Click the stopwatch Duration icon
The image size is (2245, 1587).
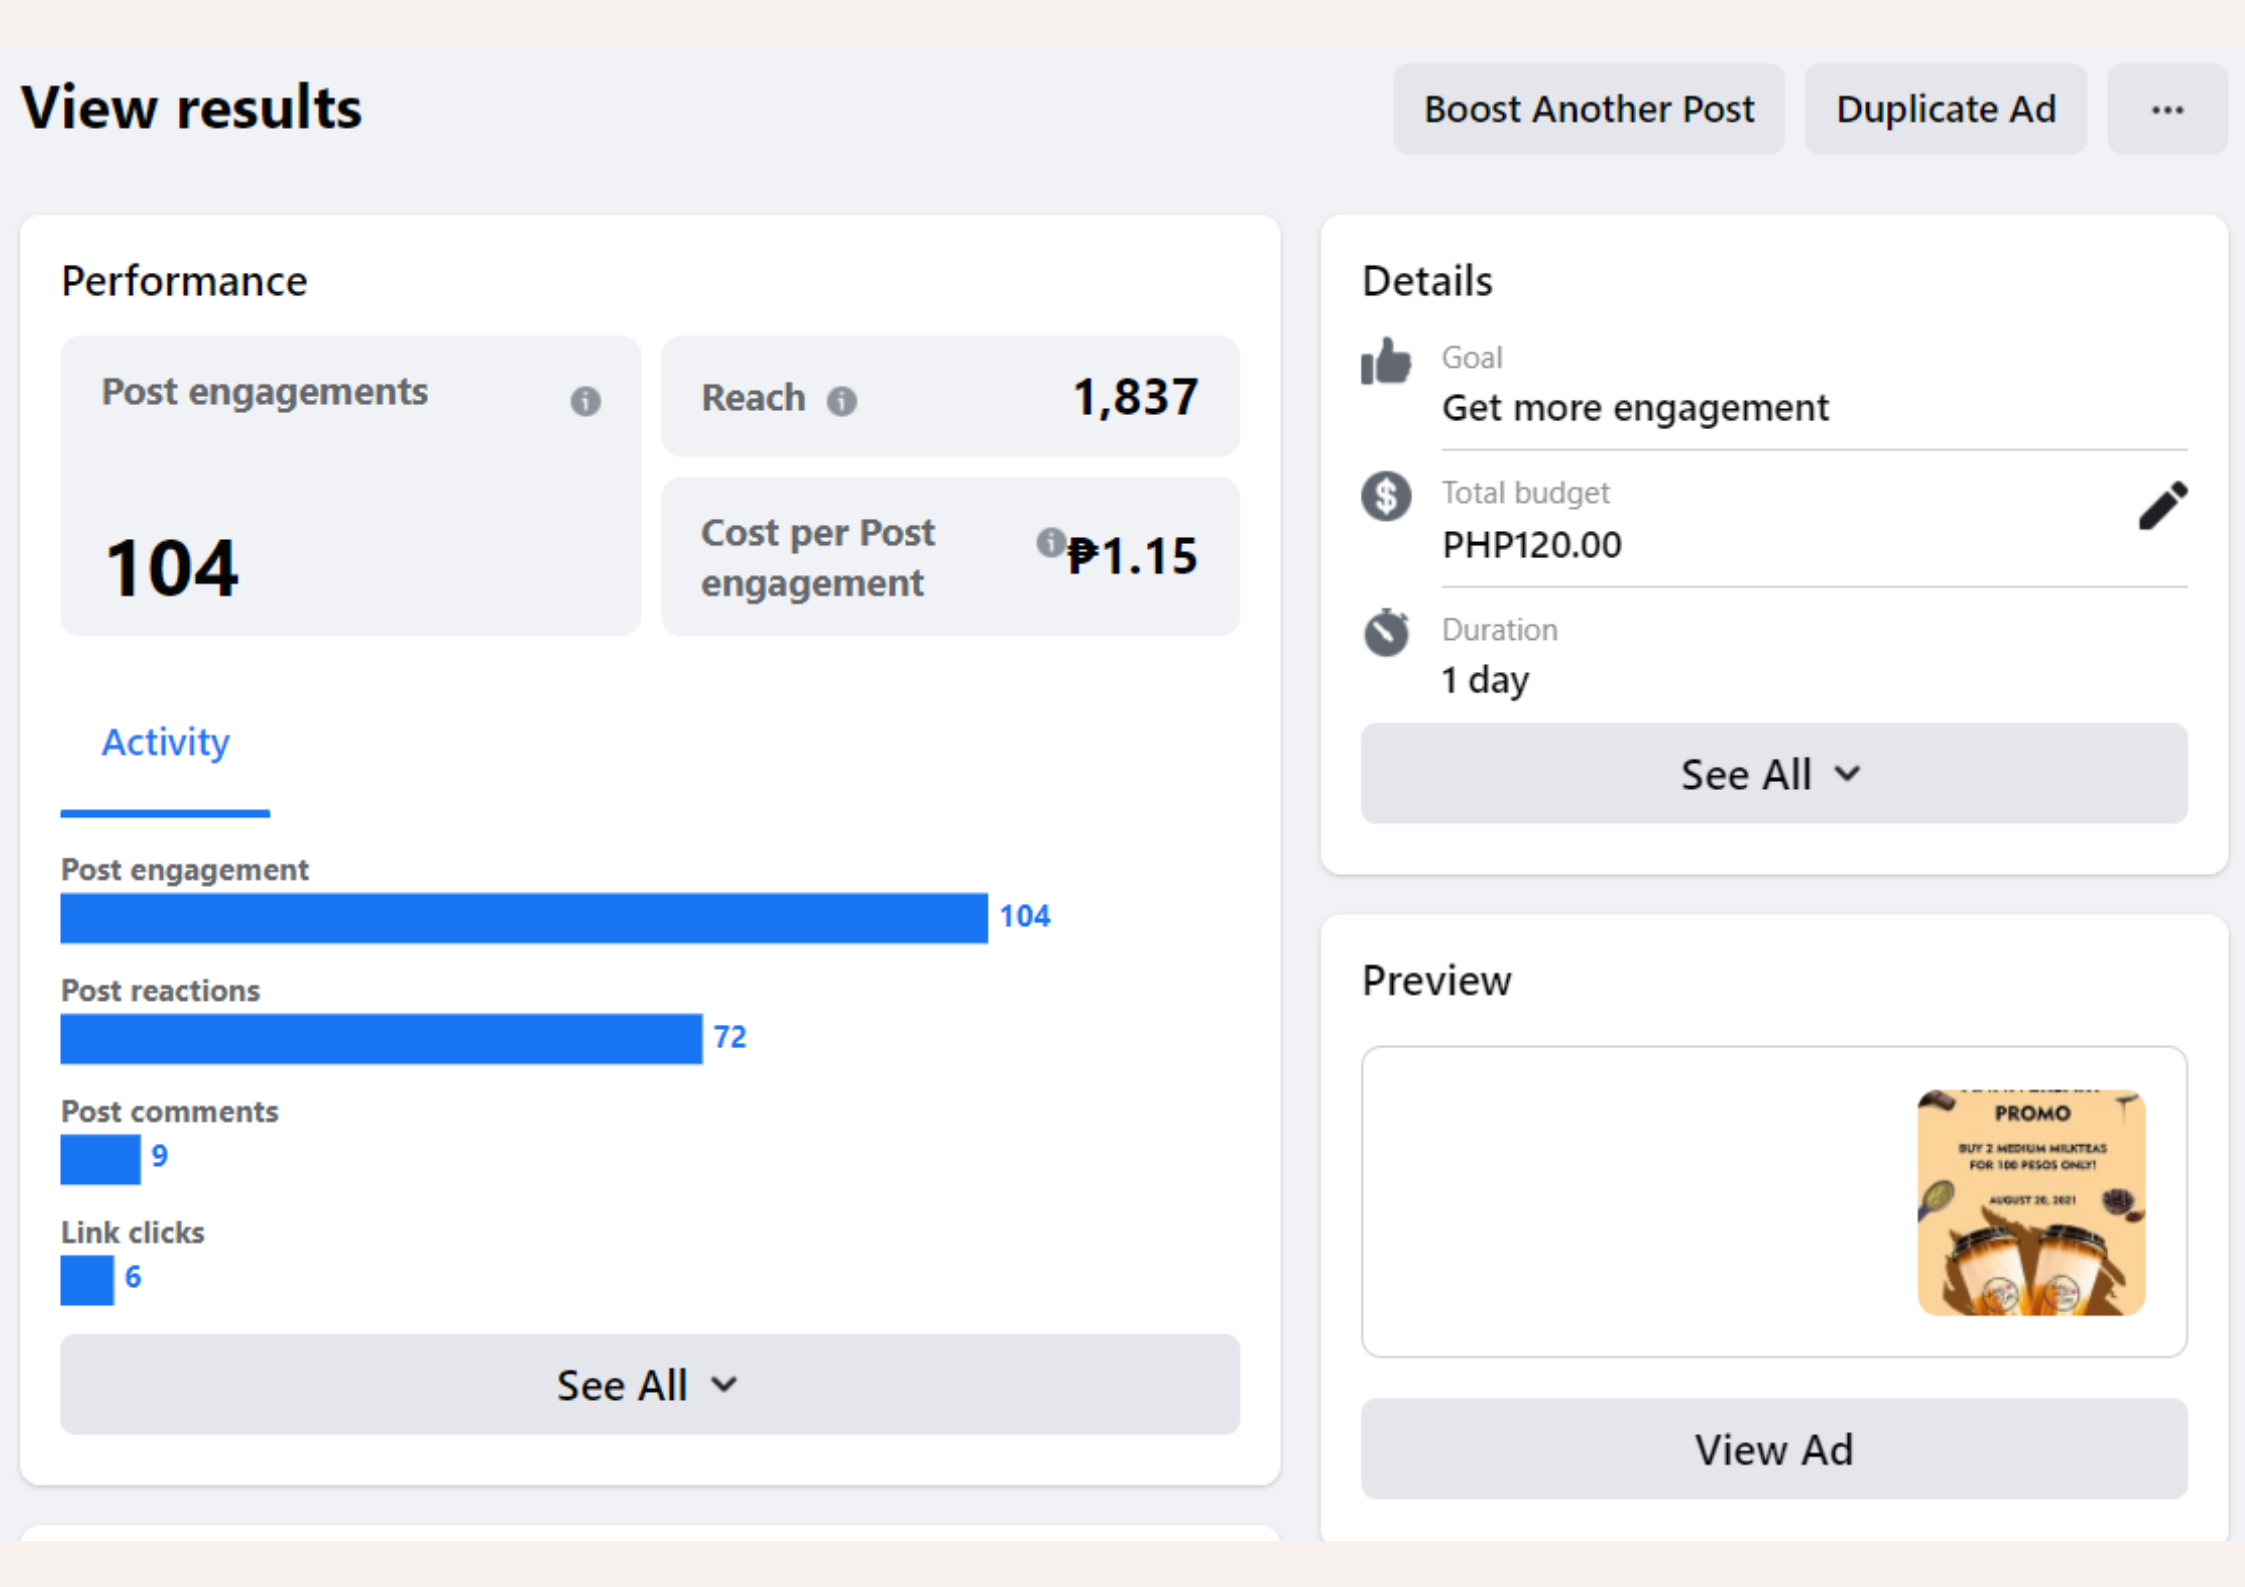coord(1386,632)
